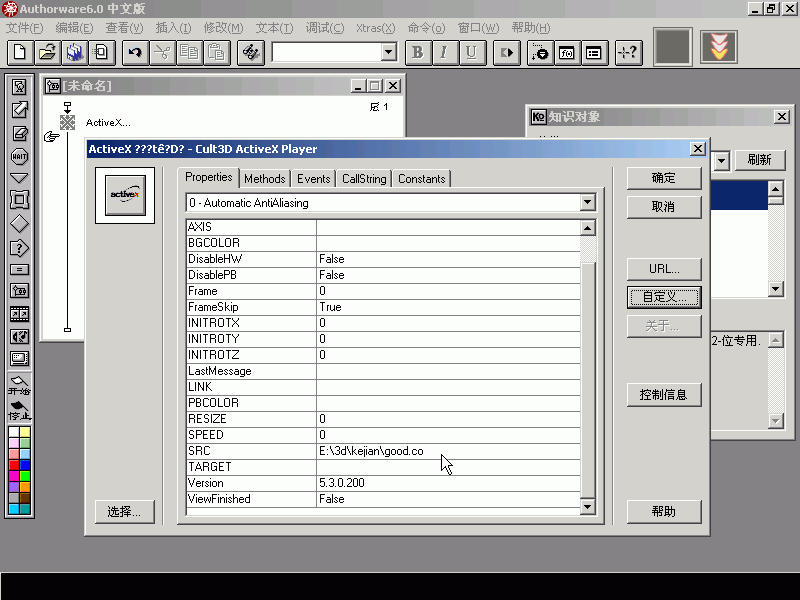The image size is (800, 600).
Task: Click the 控制信息 button
Action: pyautogui.click(x=664, y=395)
